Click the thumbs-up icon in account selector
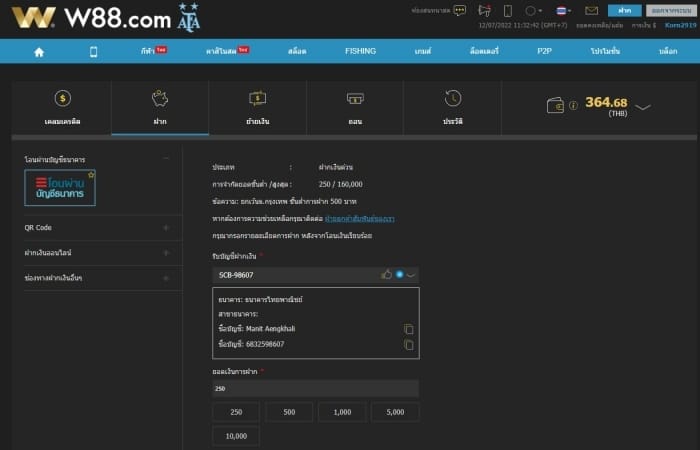This screenshot has width=700, height=450. point(387,274)
